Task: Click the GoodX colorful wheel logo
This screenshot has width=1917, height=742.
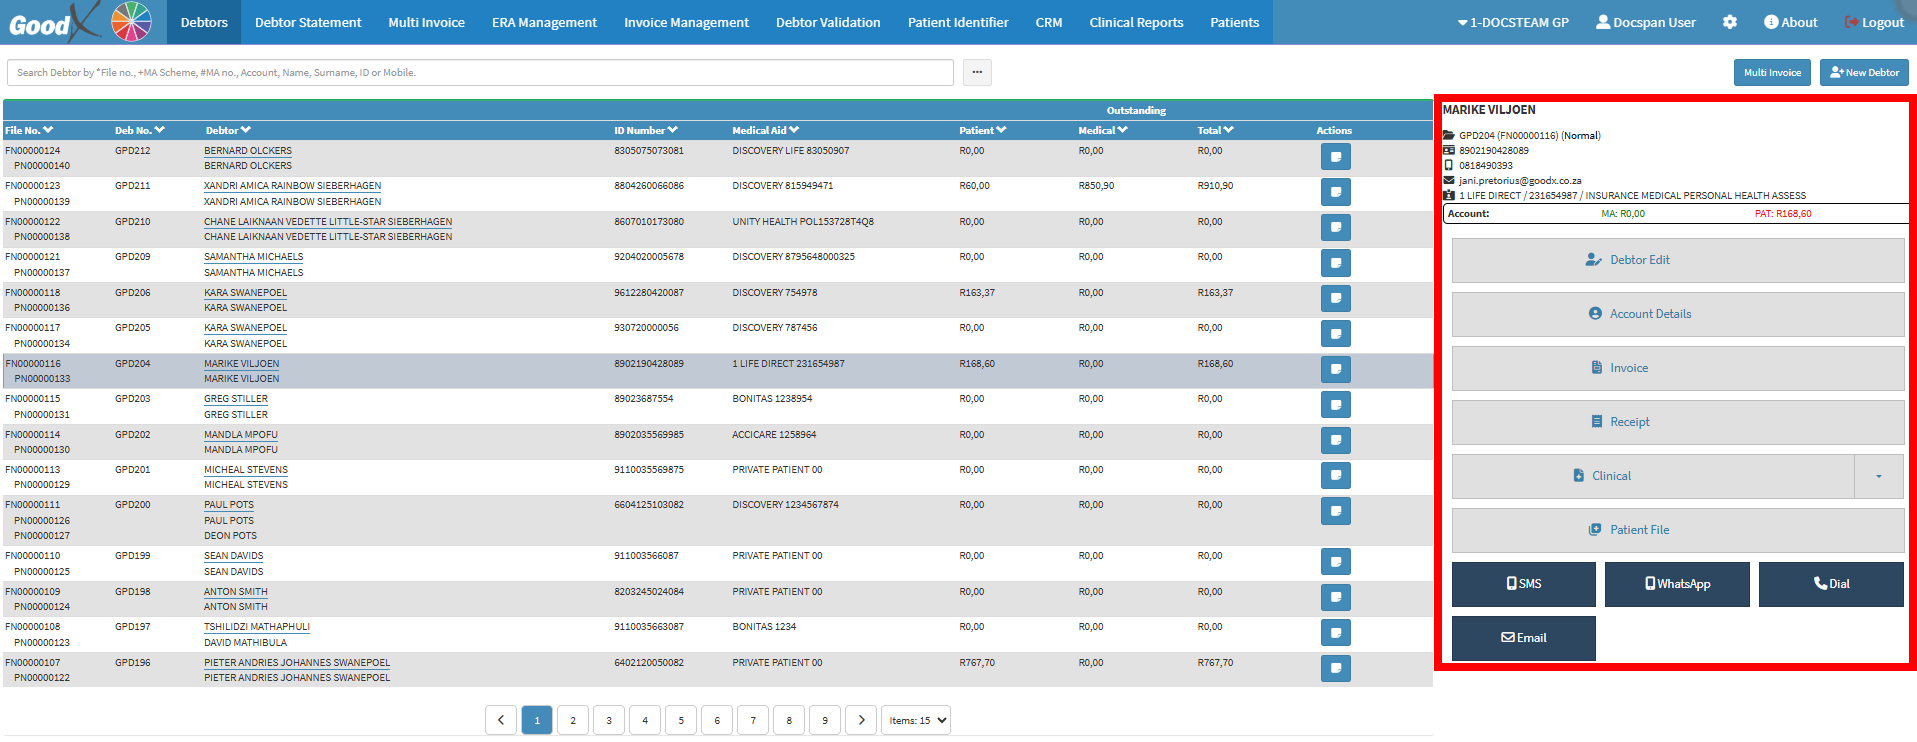Action: (131, 22)
